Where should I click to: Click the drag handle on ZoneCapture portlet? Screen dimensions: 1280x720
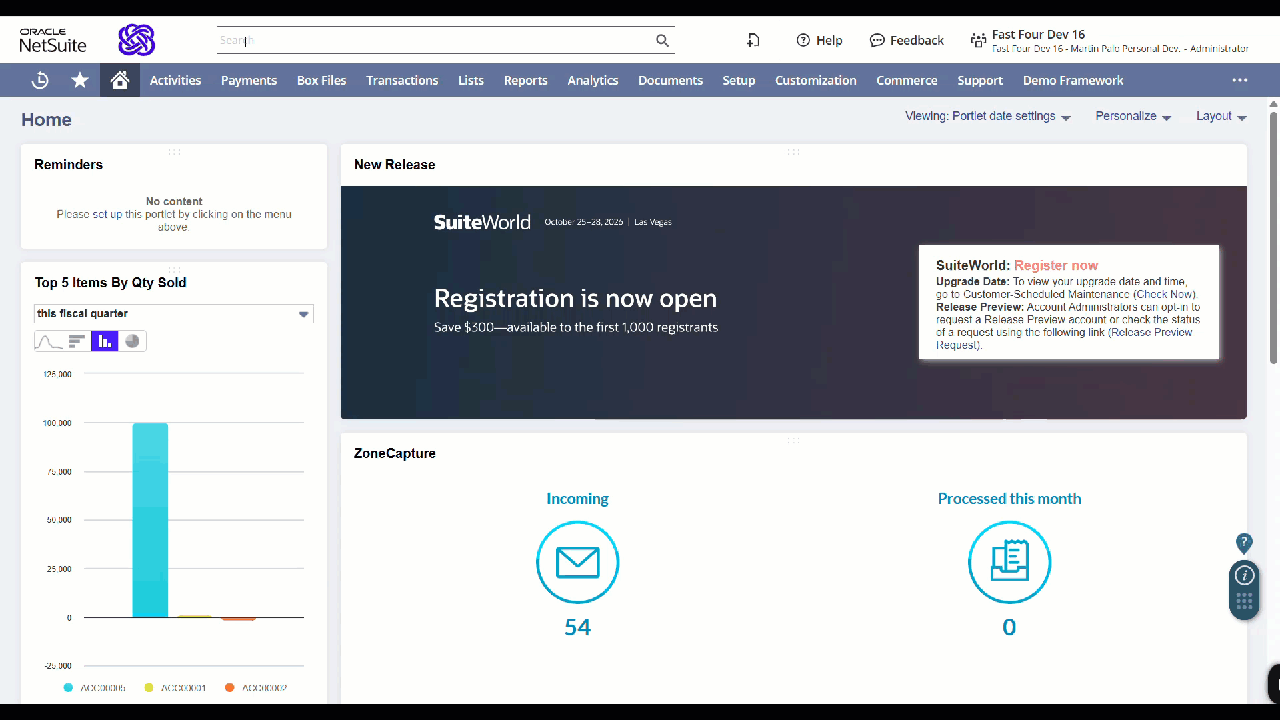(x=793, y=440)
